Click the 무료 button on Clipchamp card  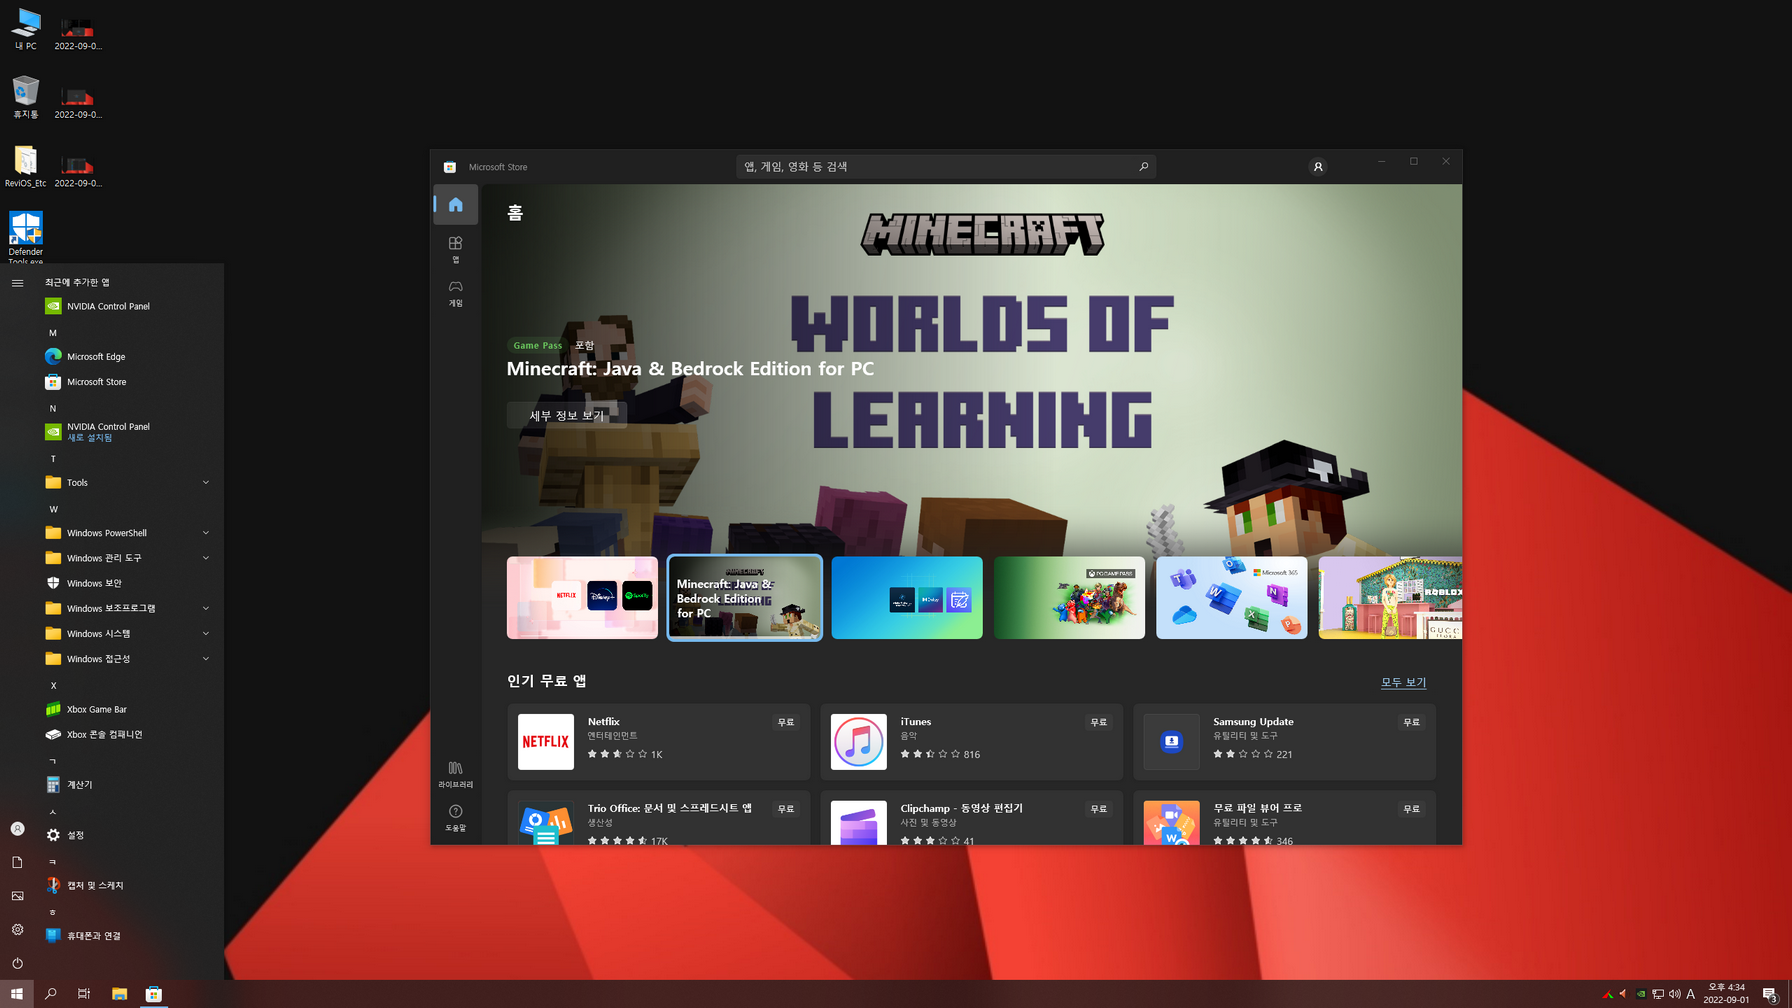1098,809
